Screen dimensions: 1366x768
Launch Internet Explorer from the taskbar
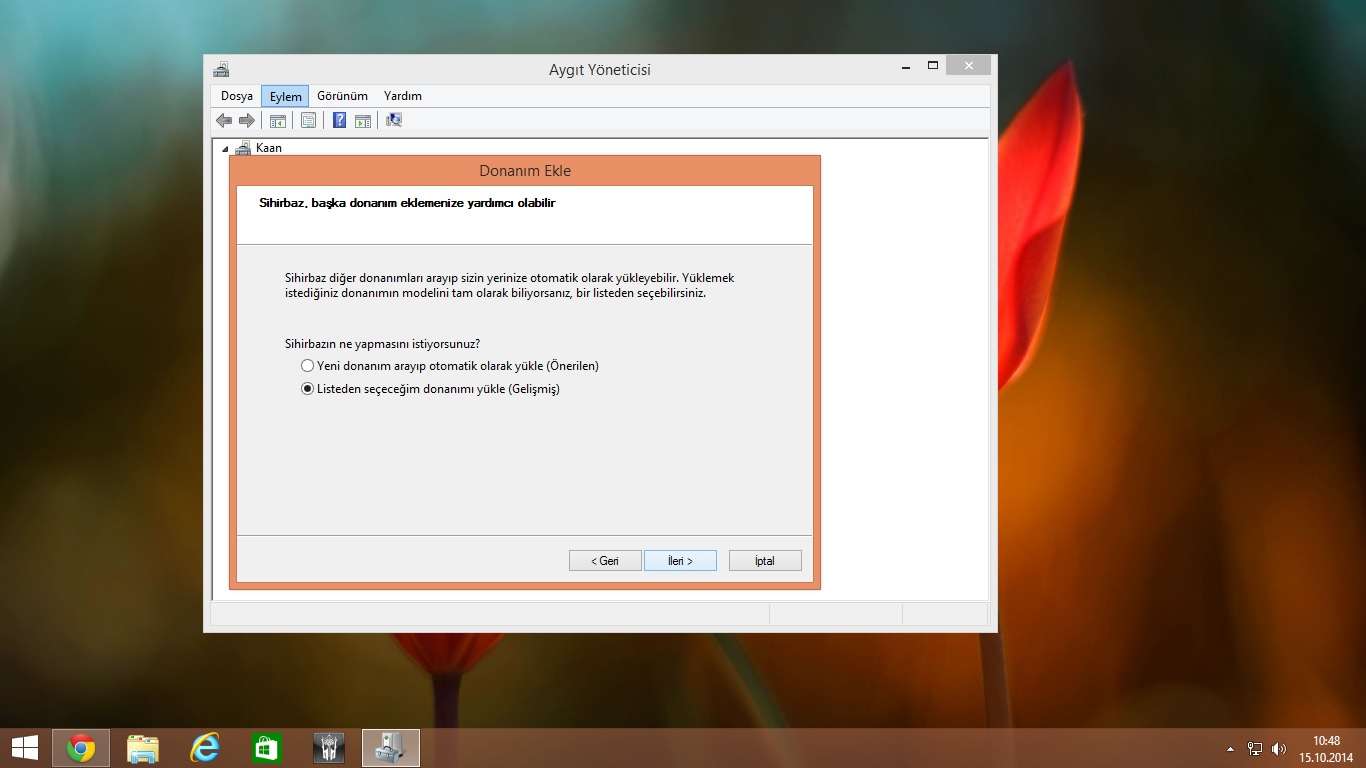point(205,748)
